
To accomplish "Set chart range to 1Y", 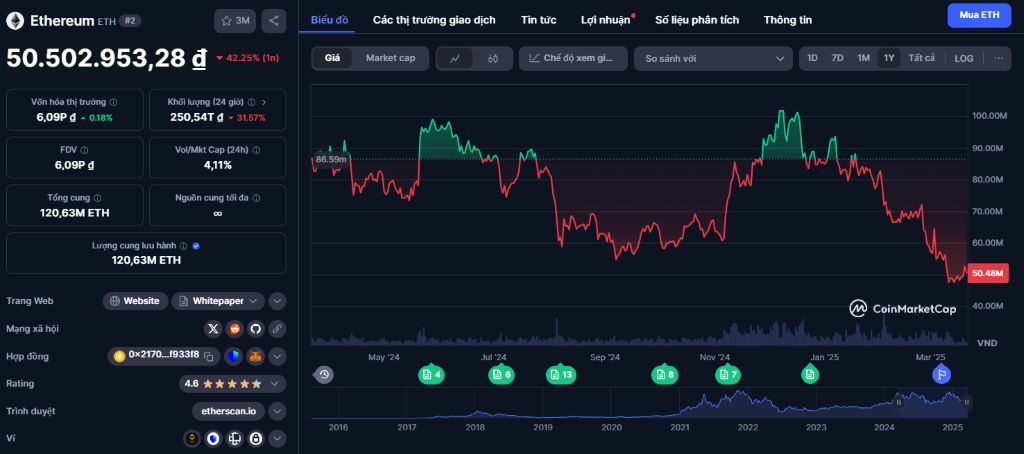I will pos(889,58).
